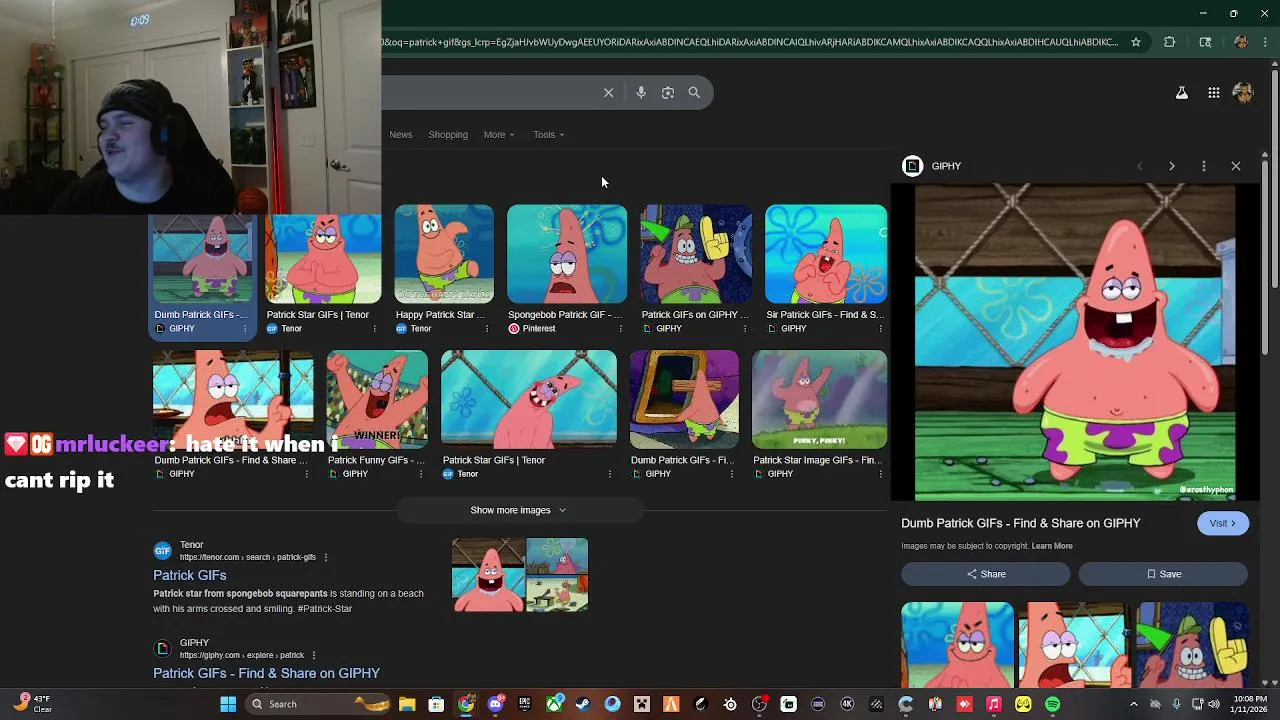Select the Happy Patrick Star thumbnail
This screenshot has height=720, width=1280.
coord(444,254)
